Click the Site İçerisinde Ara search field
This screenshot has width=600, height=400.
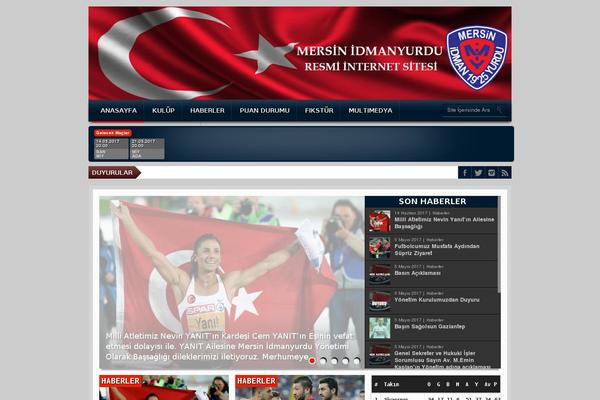tap(469, 110)
